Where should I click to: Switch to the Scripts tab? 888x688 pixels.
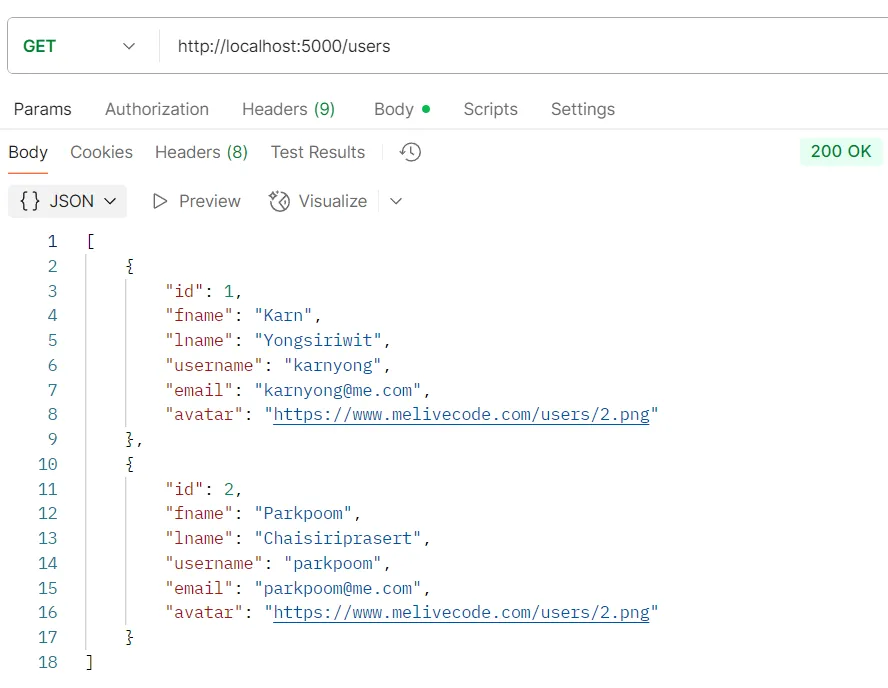(490, 109)
